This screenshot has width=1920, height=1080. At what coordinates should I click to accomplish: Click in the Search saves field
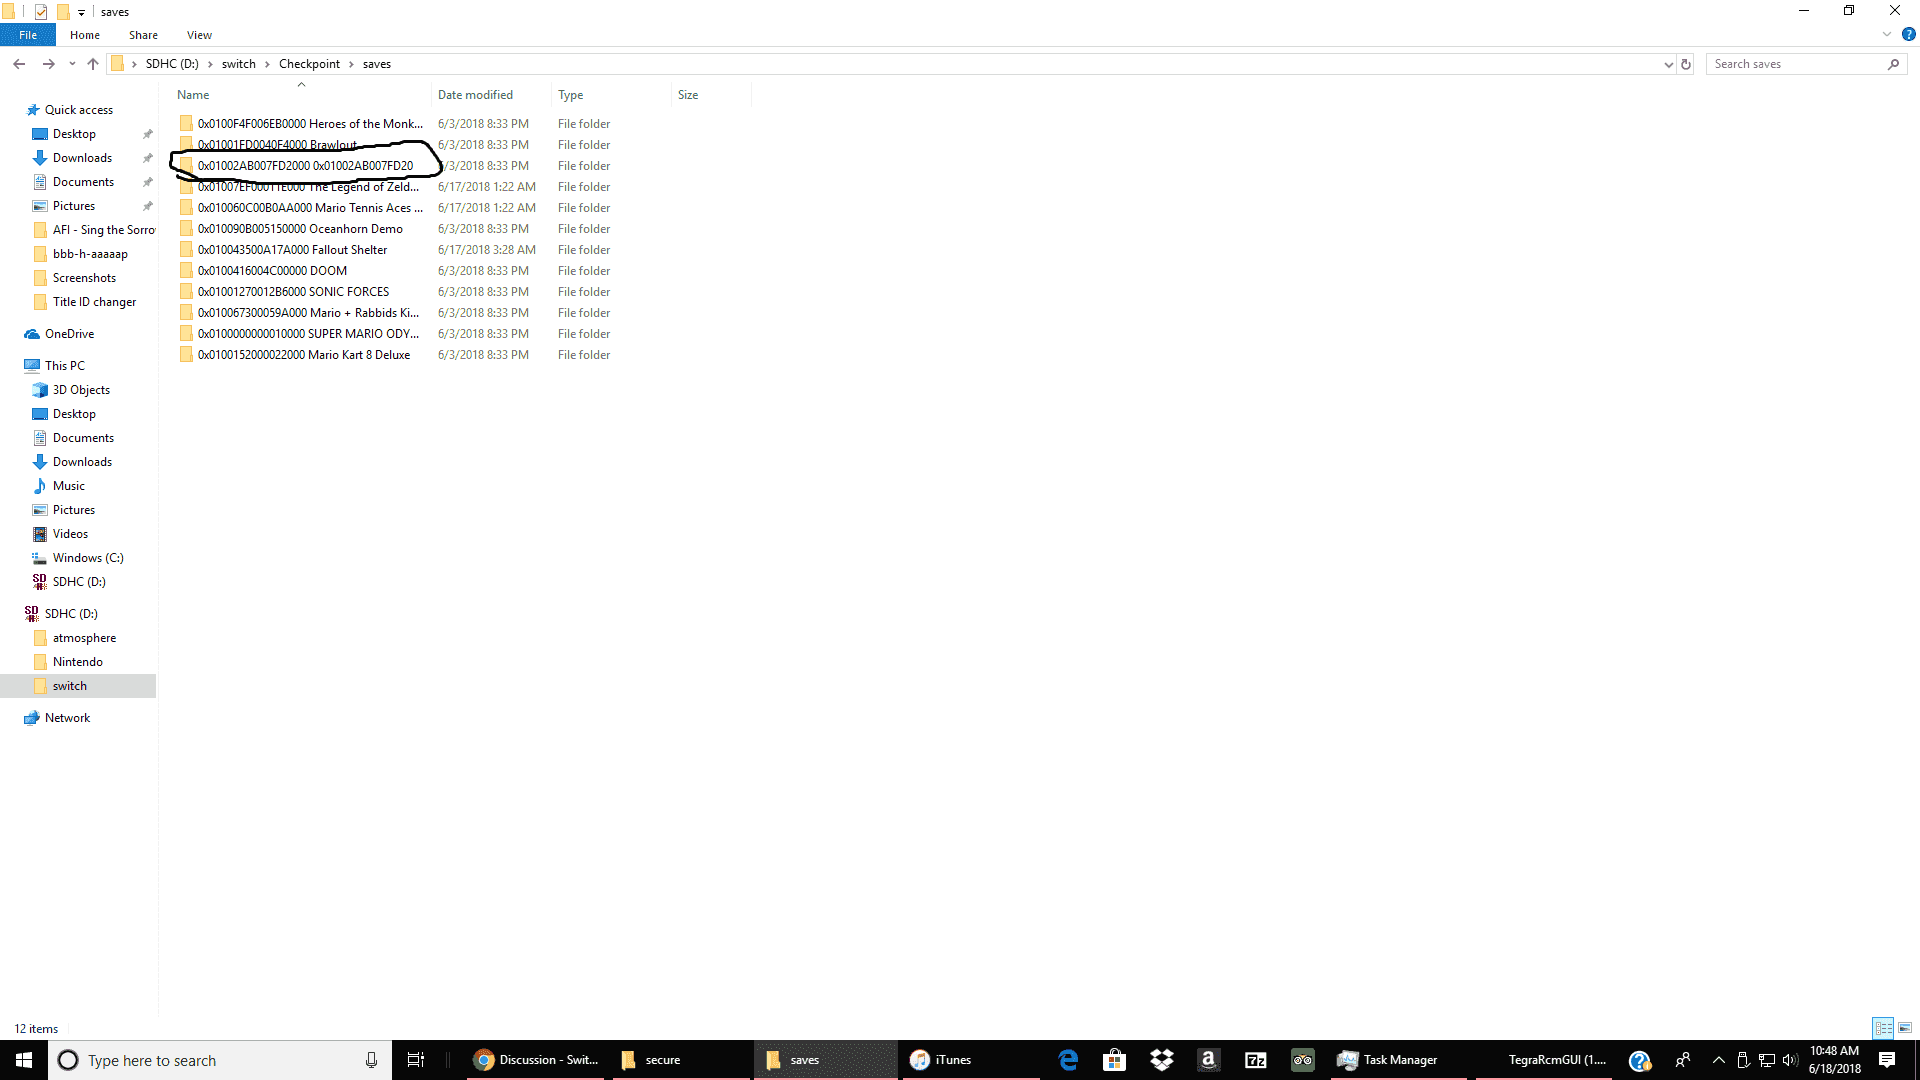click(1796, 64)
